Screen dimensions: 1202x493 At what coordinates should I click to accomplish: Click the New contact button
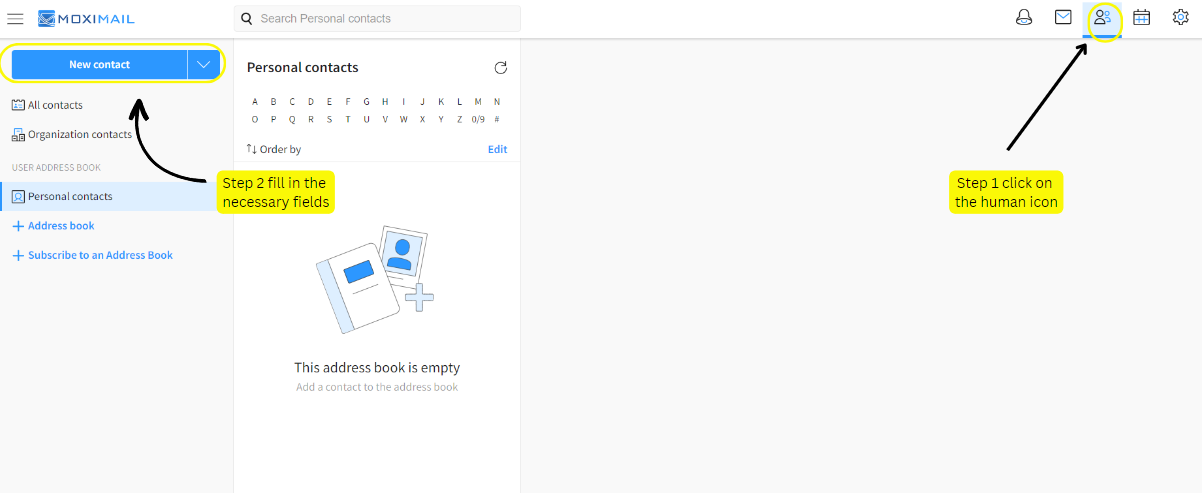pyautogui.click(x=99, y=65)
